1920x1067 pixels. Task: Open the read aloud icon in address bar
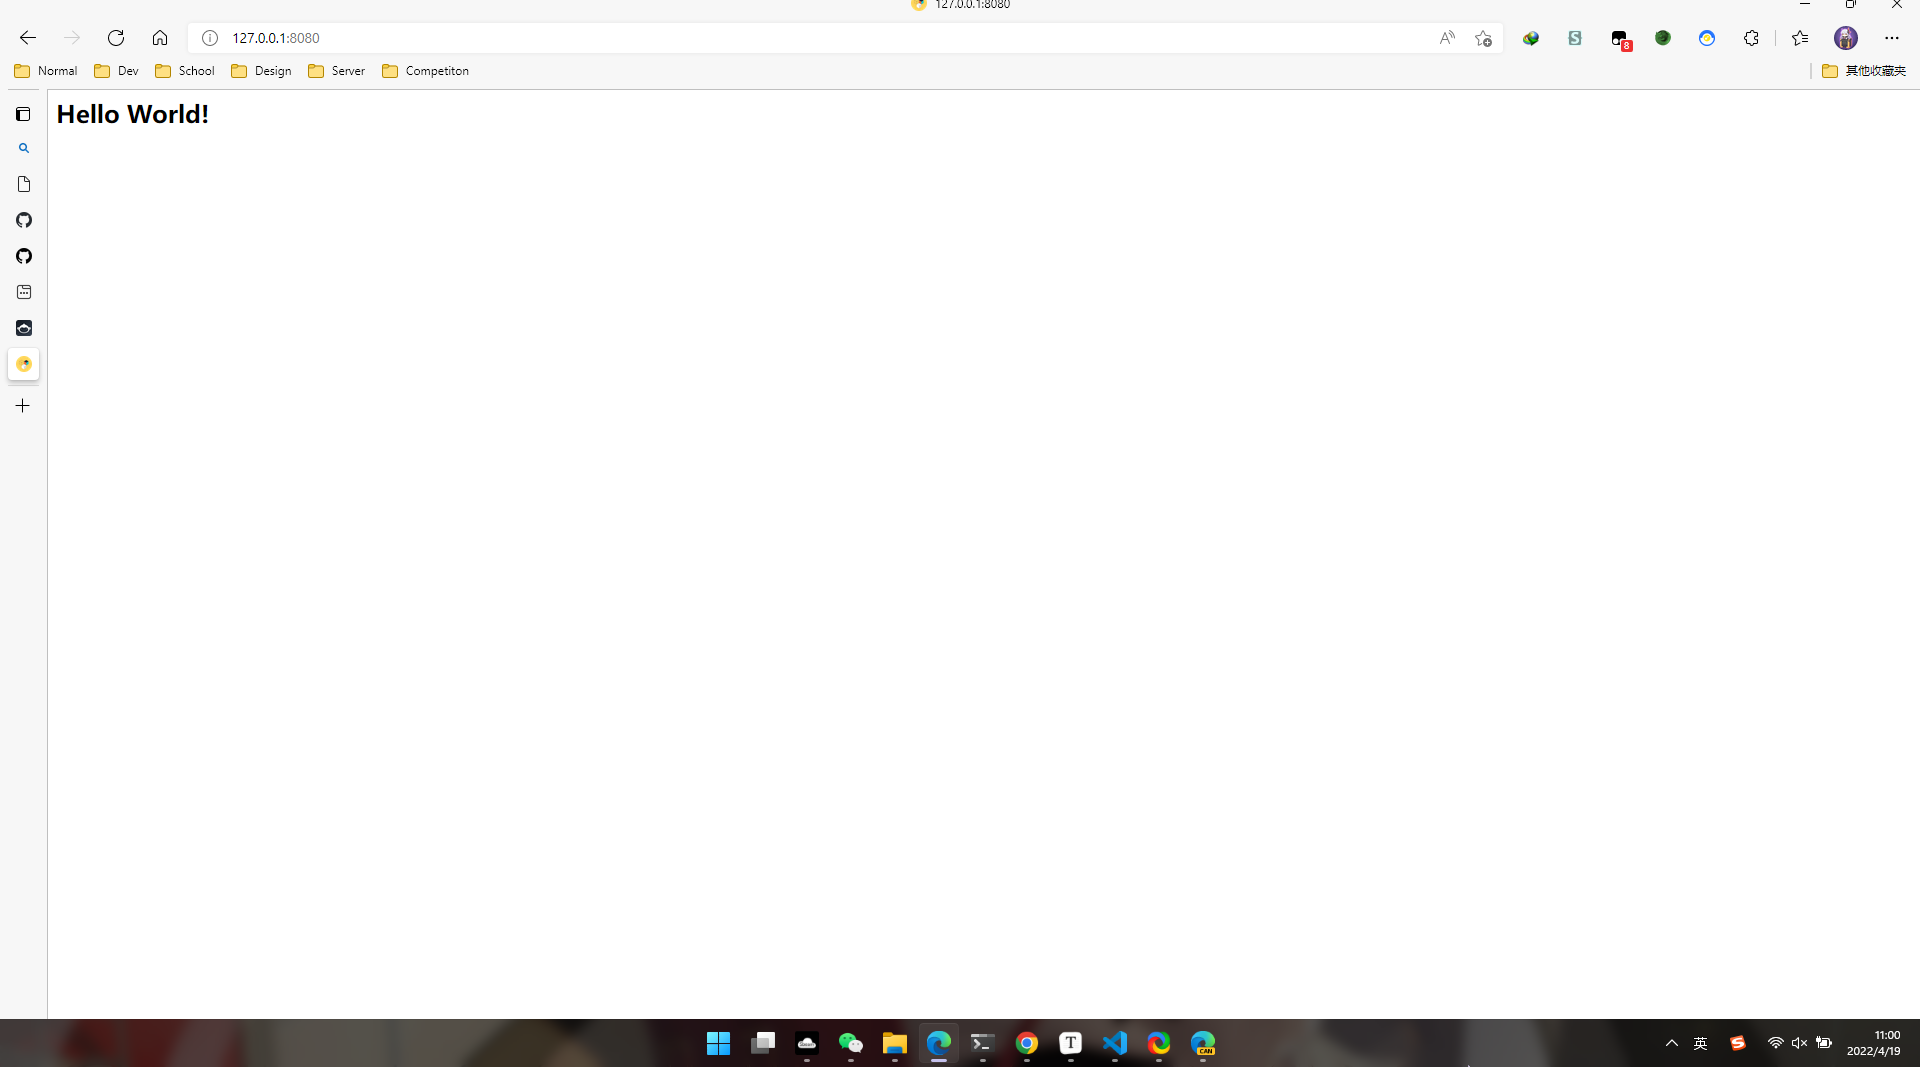(1447, 38)
